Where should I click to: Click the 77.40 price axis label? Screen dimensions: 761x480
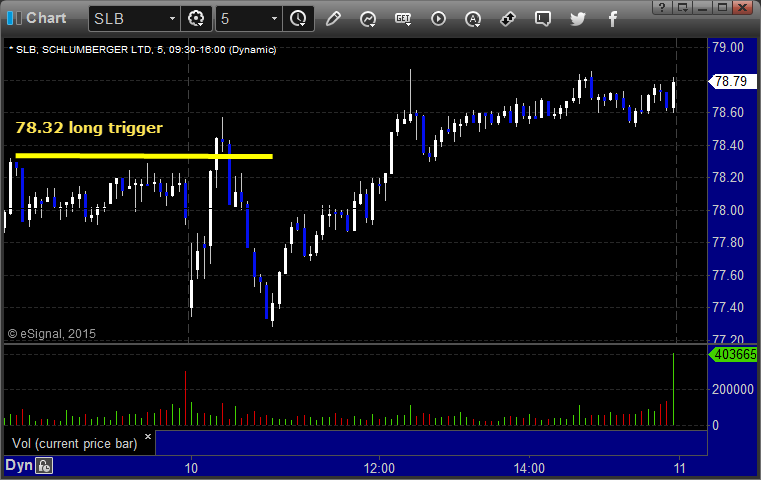pyautogui.click(x=728, y=307)
